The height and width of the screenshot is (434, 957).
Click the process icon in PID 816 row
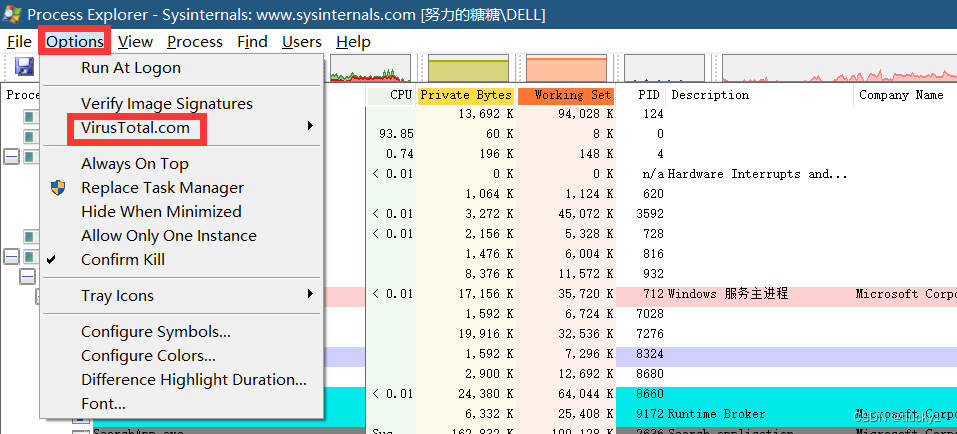(31, 256)
